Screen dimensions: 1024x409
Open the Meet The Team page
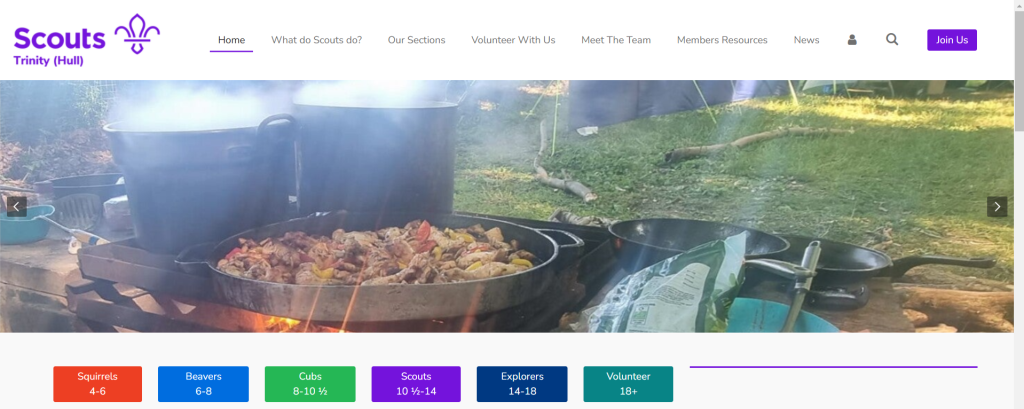[x=616, y=40]
